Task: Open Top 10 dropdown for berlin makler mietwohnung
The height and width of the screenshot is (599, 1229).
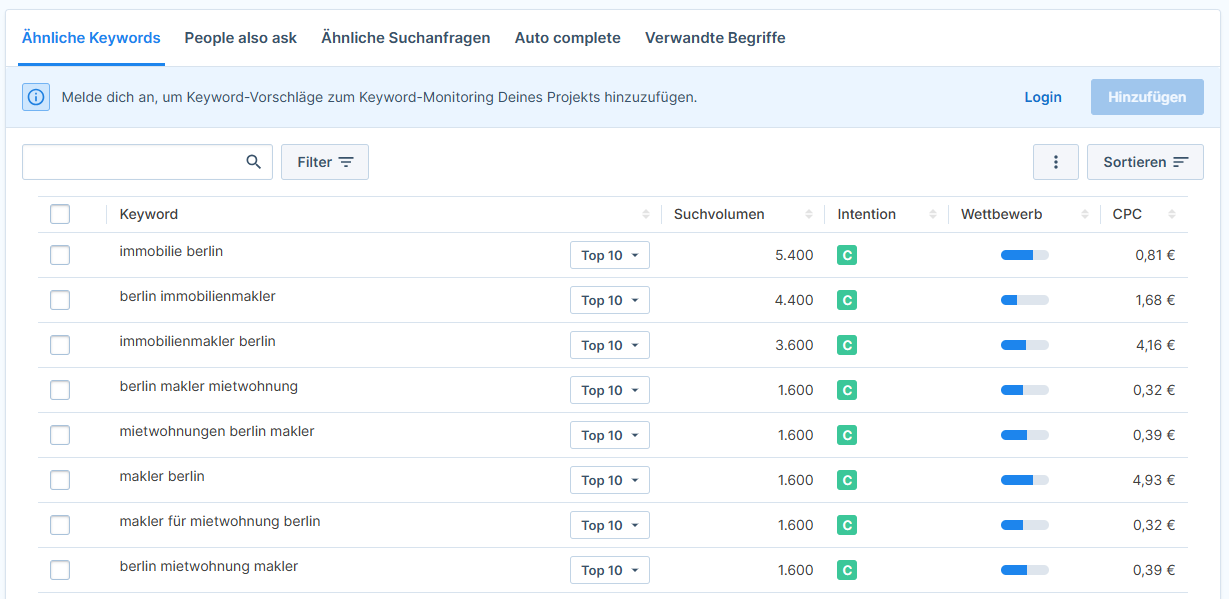Action: point(610,390)
